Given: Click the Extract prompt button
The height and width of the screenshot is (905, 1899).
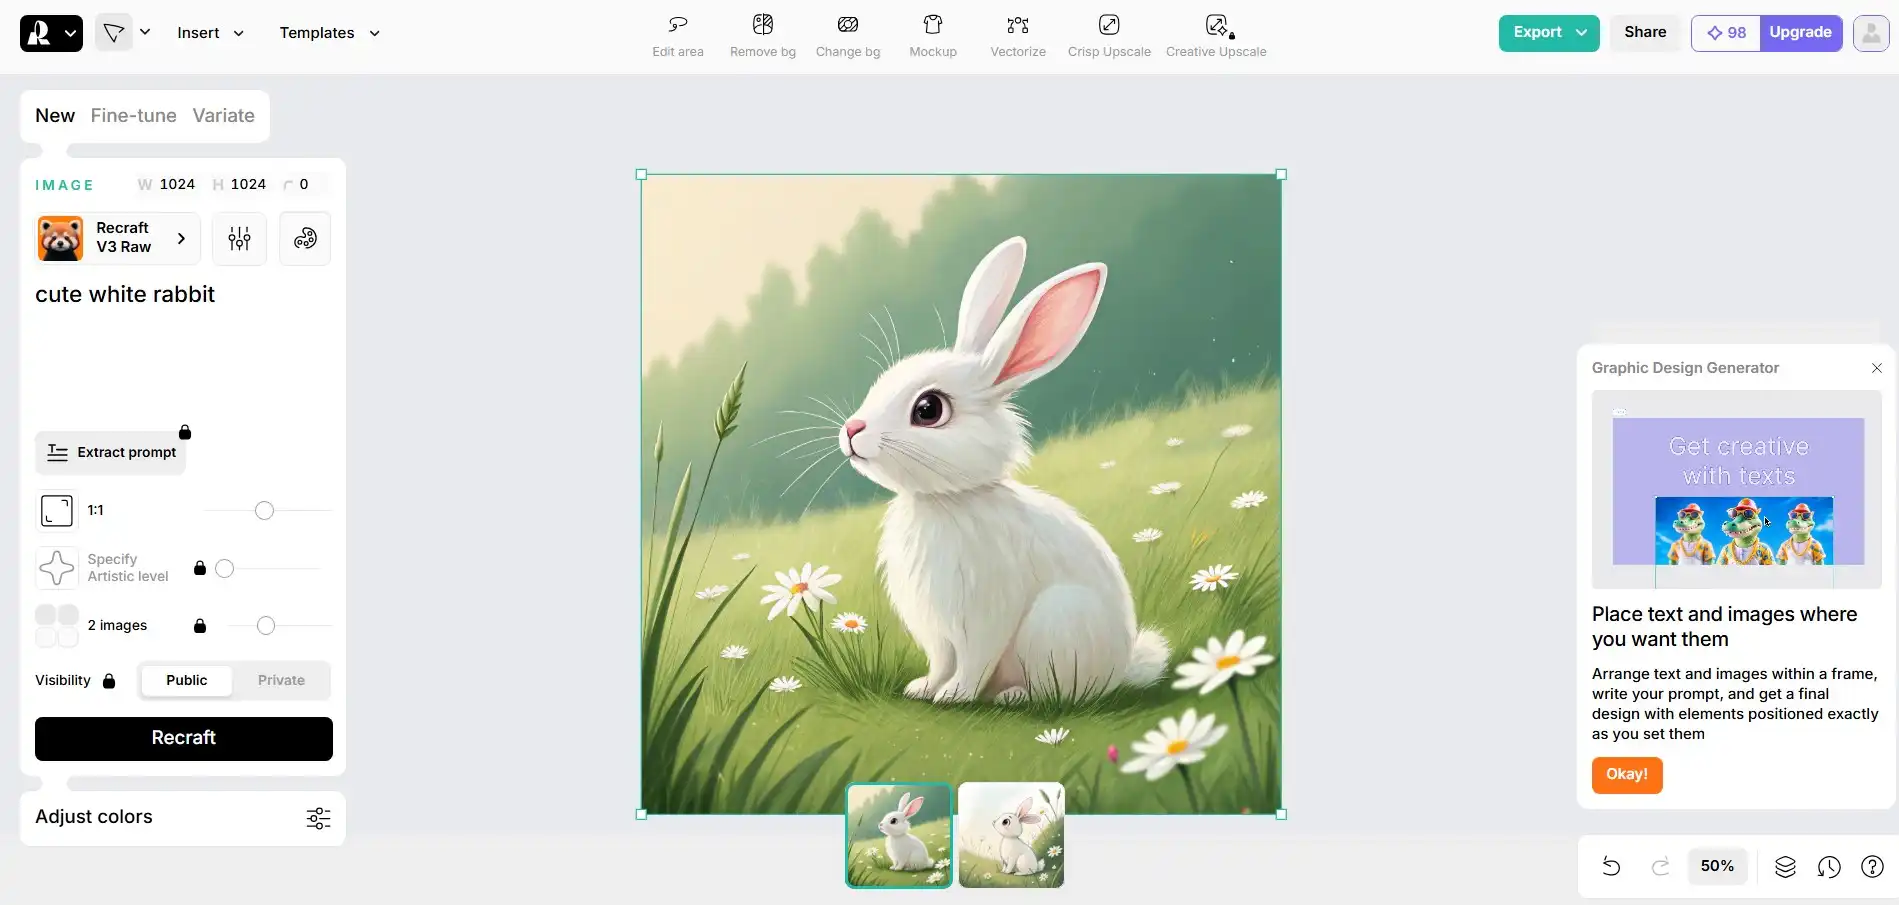Looking at the screenshot, I should (111, 453).
